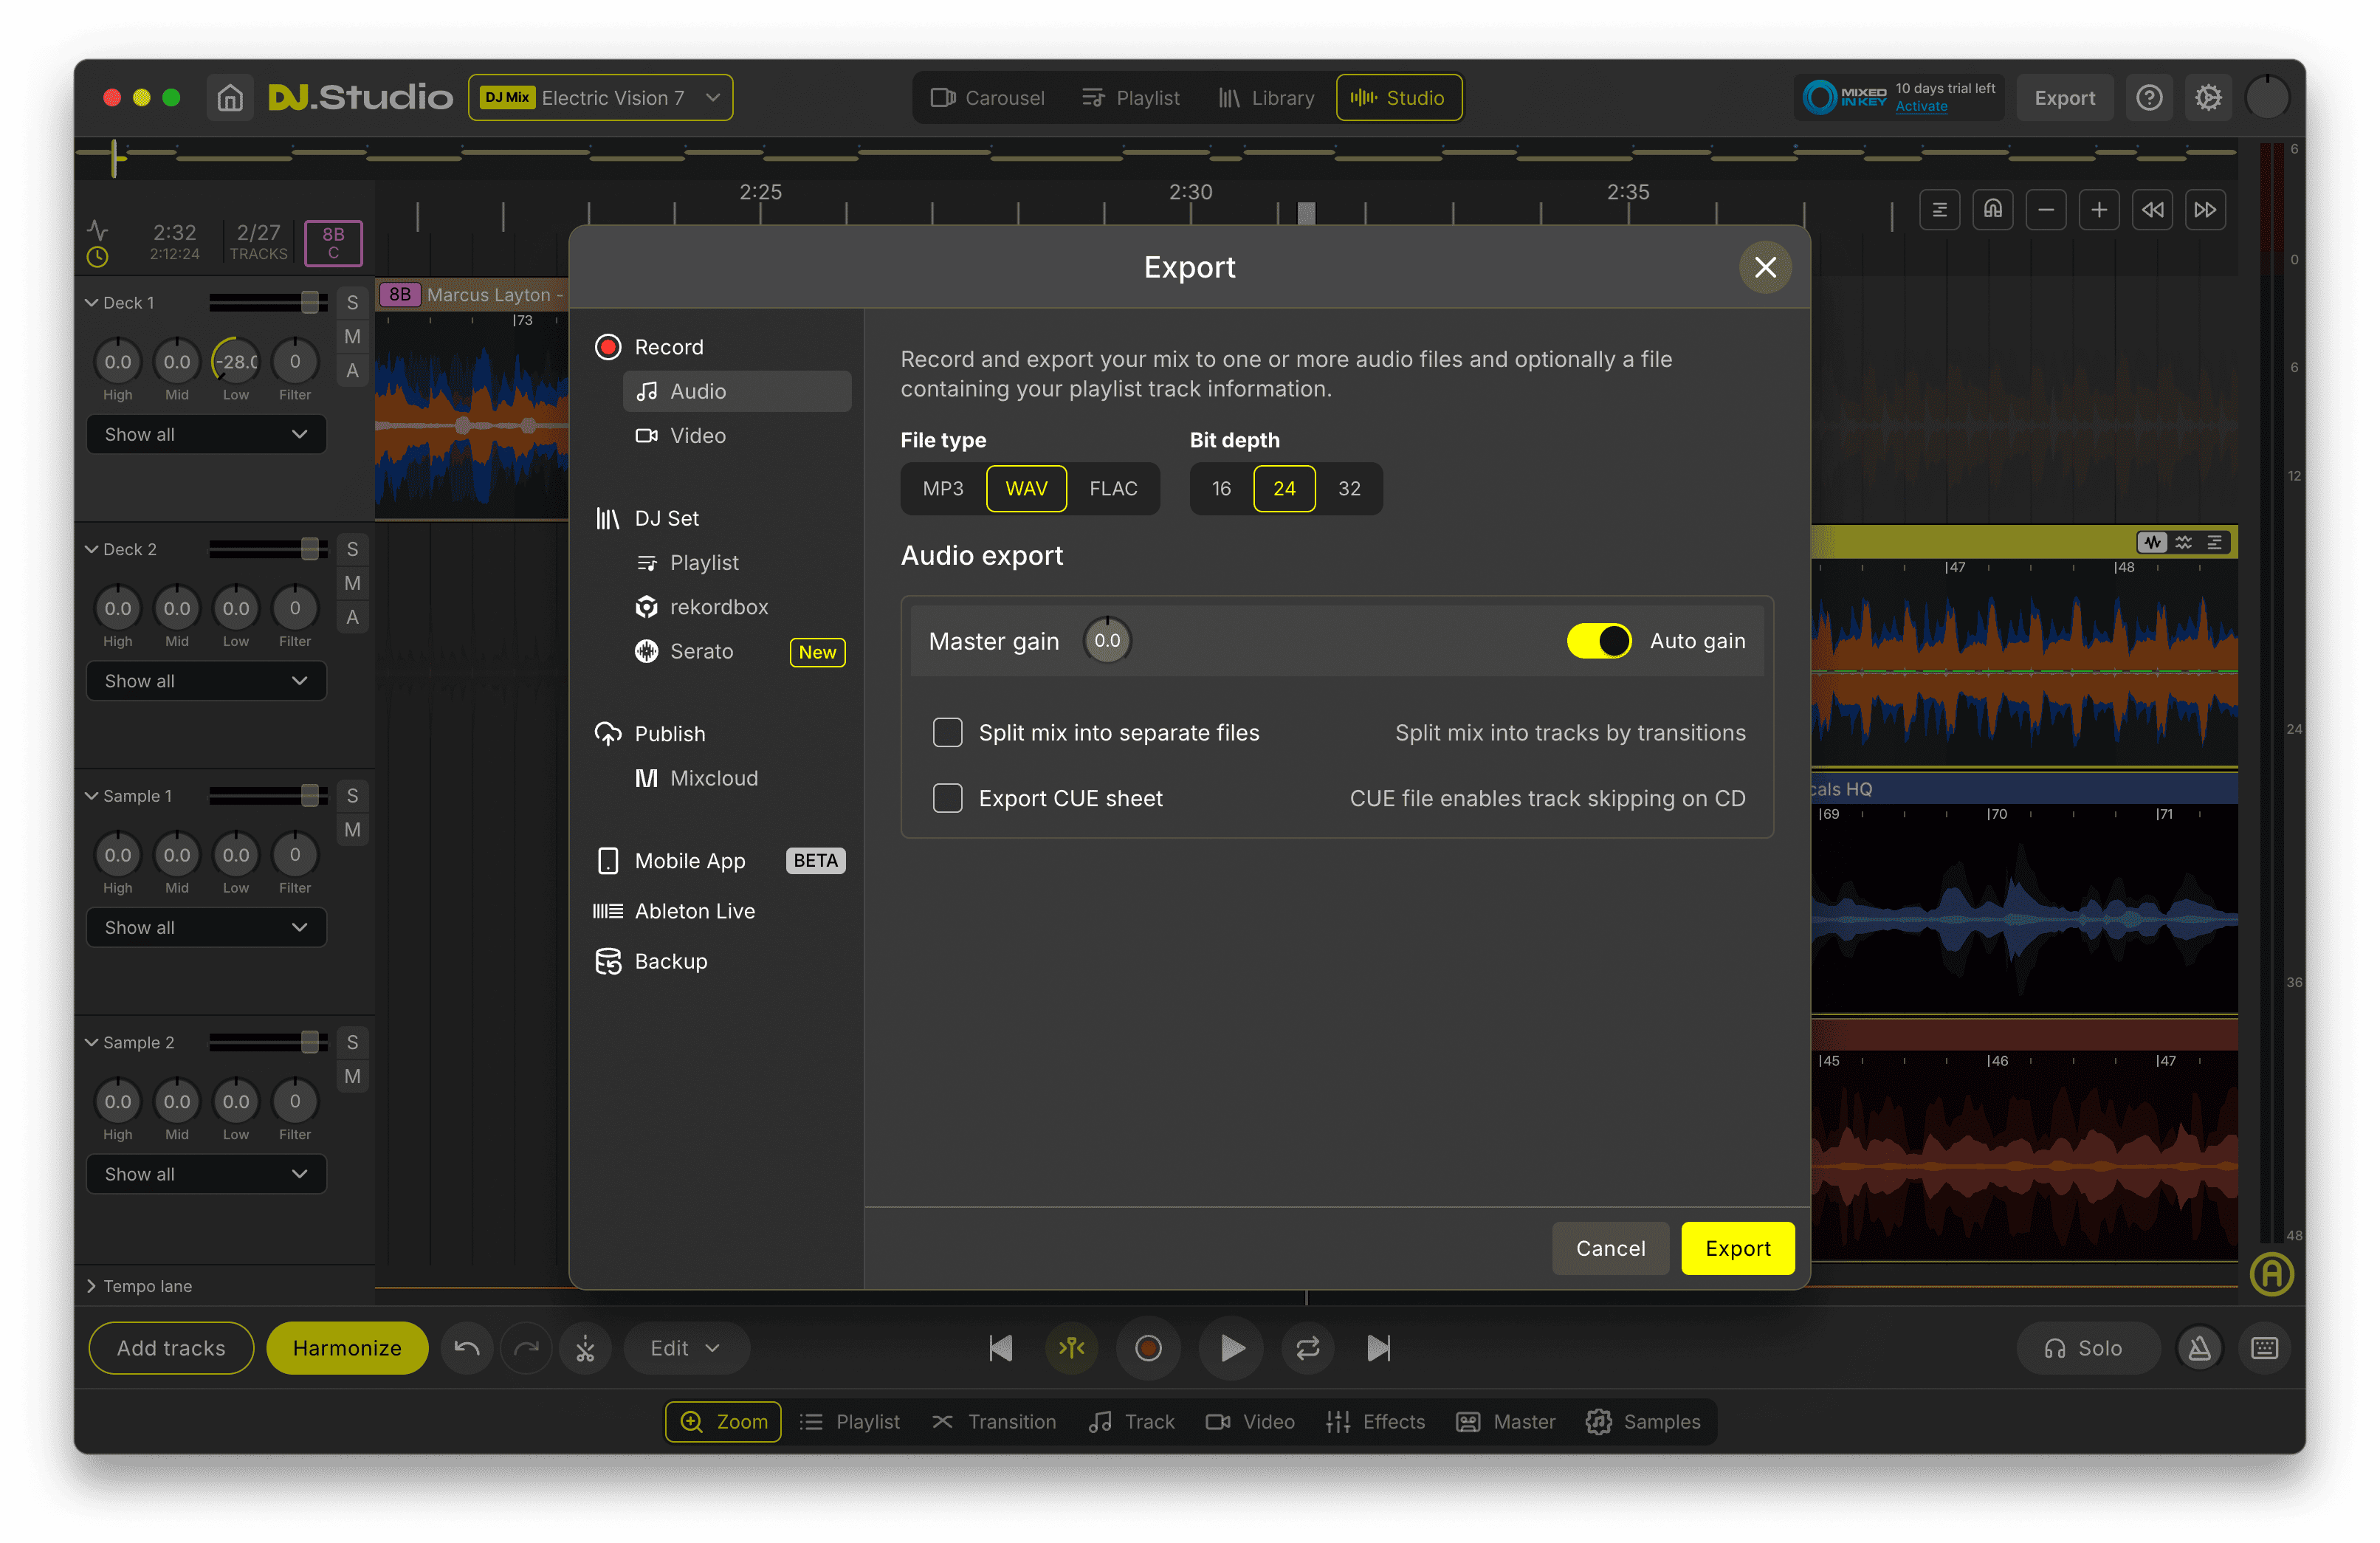Click Deck 1 Low EQ knob

[236, 361]
